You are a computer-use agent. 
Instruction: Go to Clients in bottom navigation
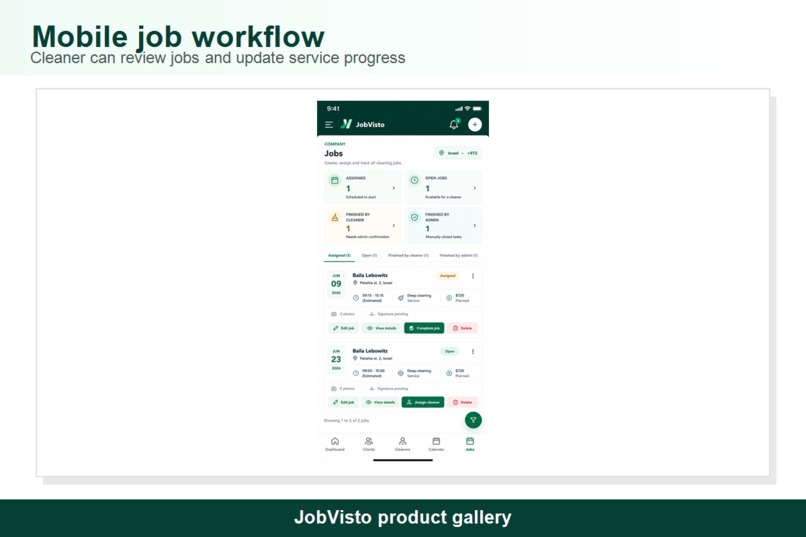[x=369, y=444]
